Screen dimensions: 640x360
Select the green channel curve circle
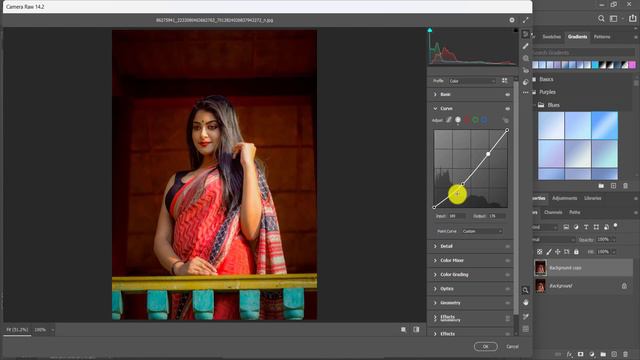tap(475, 120)
